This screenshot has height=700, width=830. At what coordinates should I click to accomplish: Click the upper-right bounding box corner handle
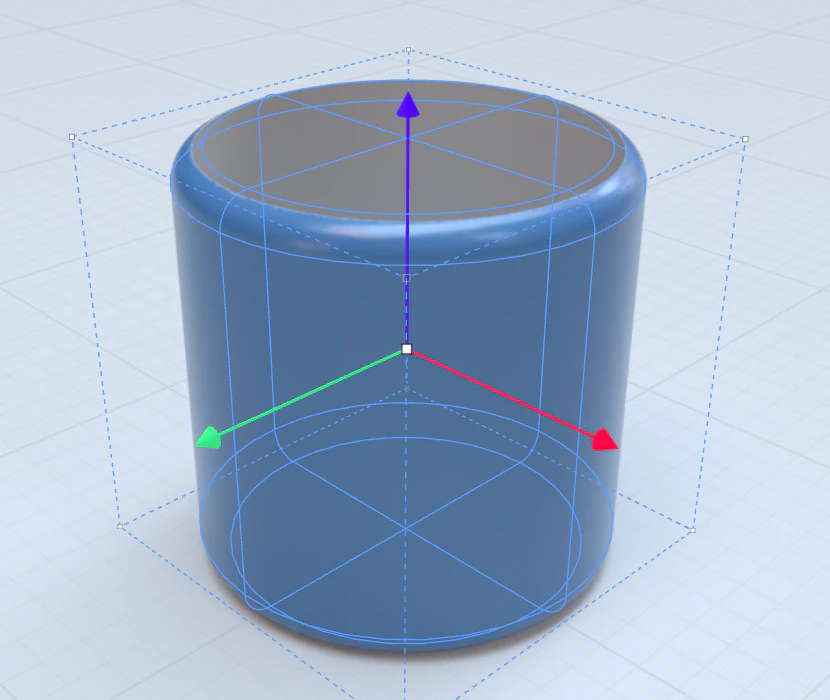(745, 139)
